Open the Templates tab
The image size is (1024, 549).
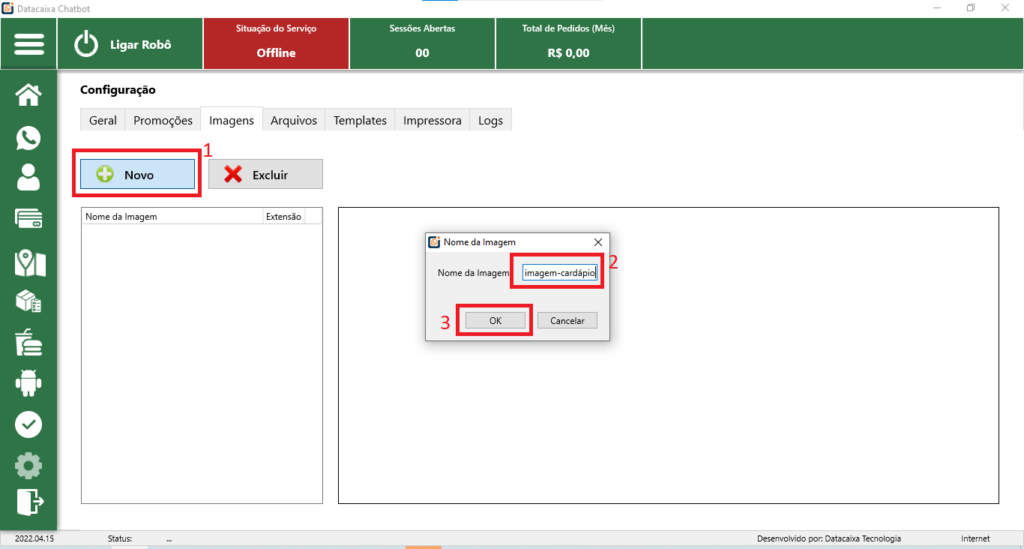coord(360,120)
